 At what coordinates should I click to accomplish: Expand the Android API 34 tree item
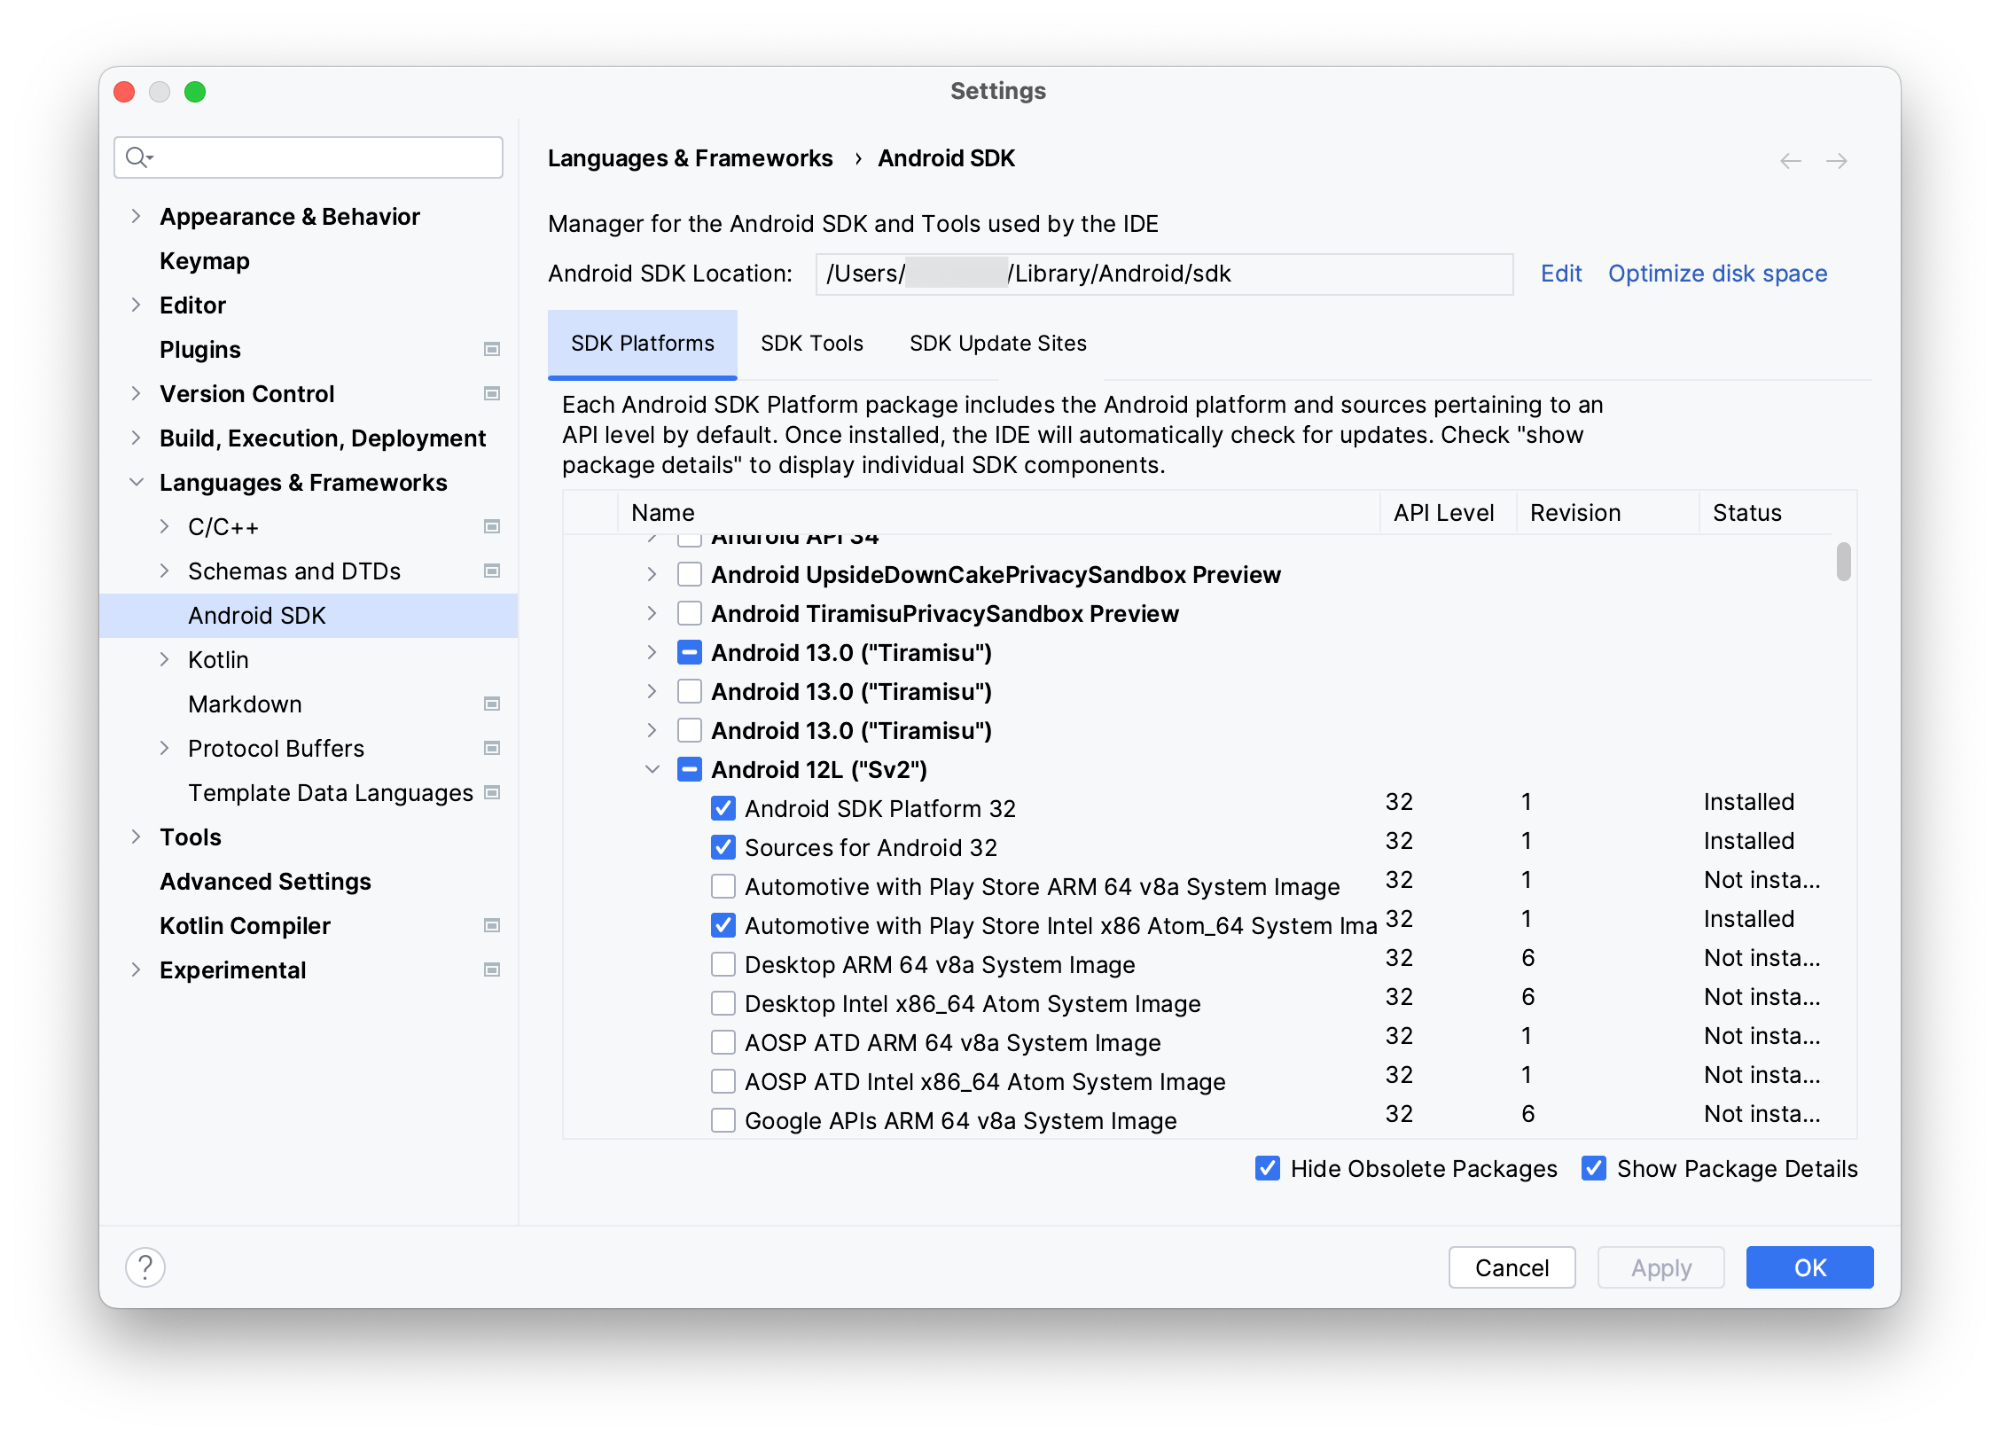point(651,536)
